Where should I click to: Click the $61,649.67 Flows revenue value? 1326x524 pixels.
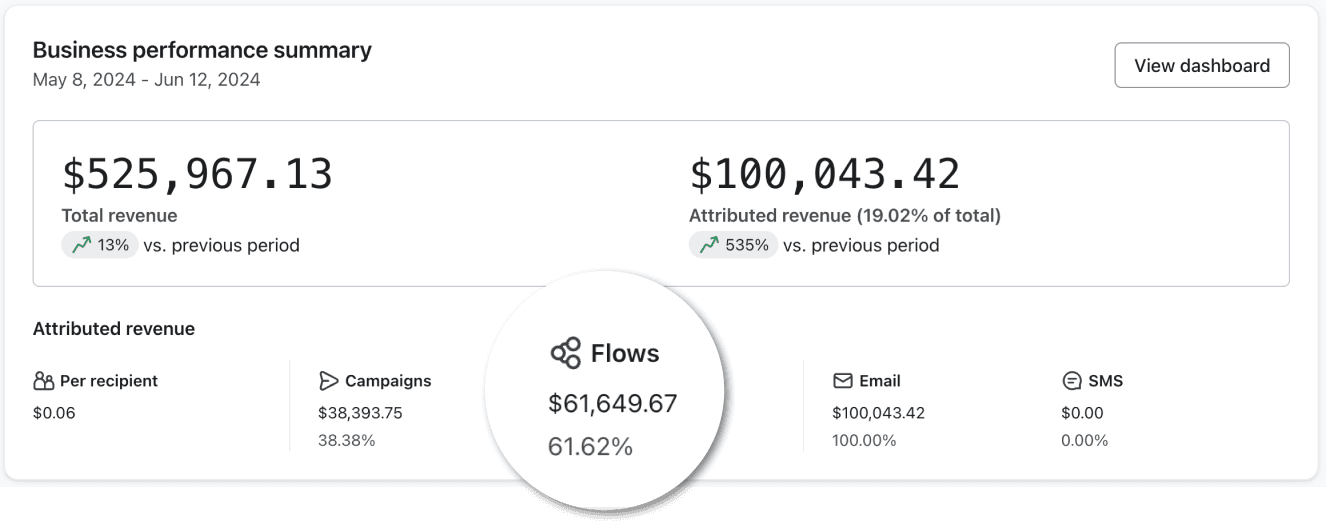(613, 404)
